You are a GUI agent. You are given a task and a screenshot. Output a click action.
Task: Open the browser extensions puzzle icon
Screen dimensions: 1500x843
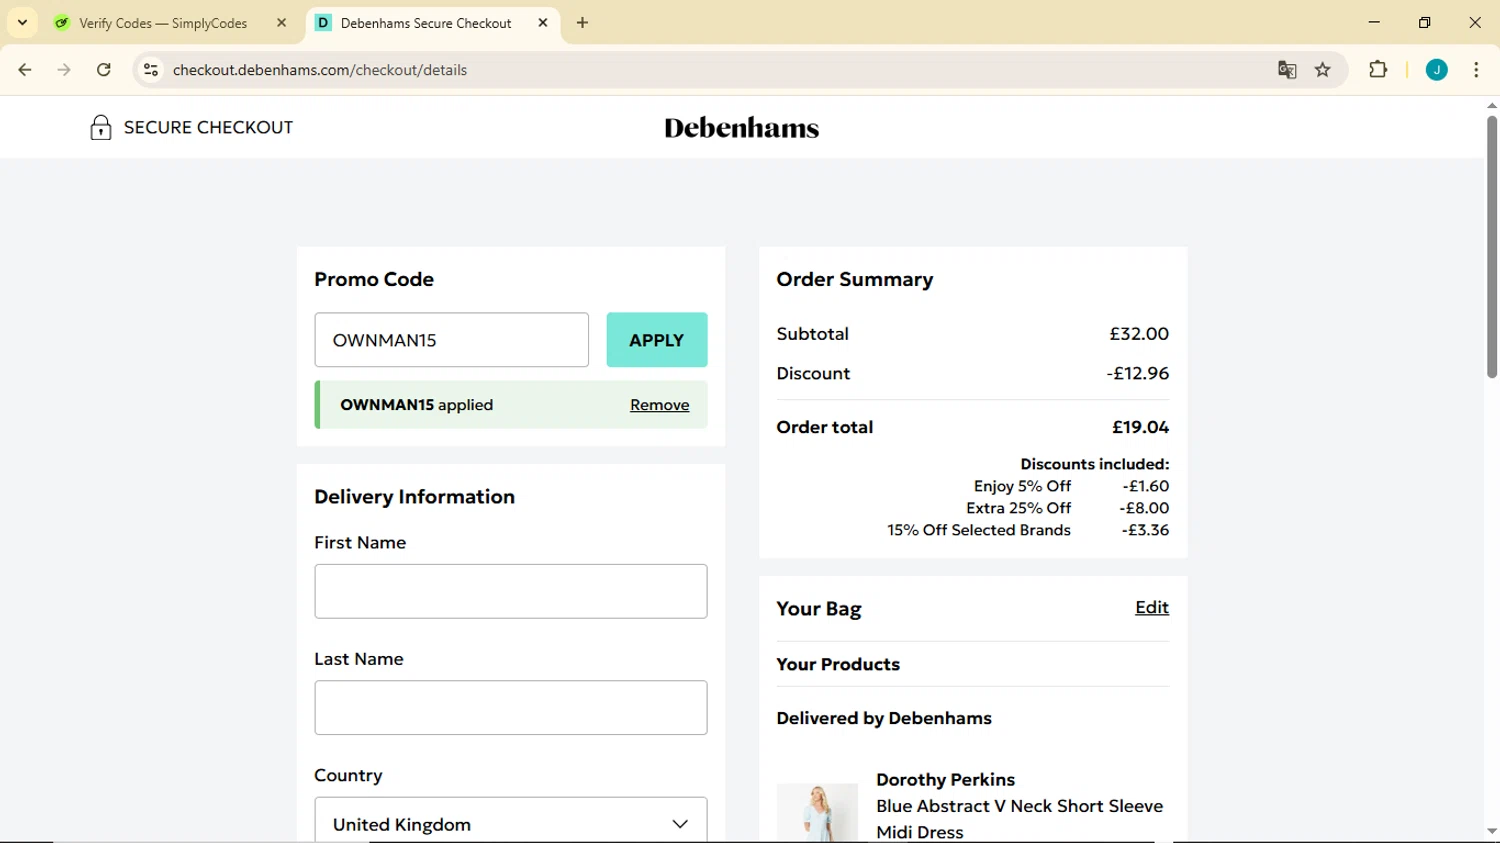[x=1378, y=70]
